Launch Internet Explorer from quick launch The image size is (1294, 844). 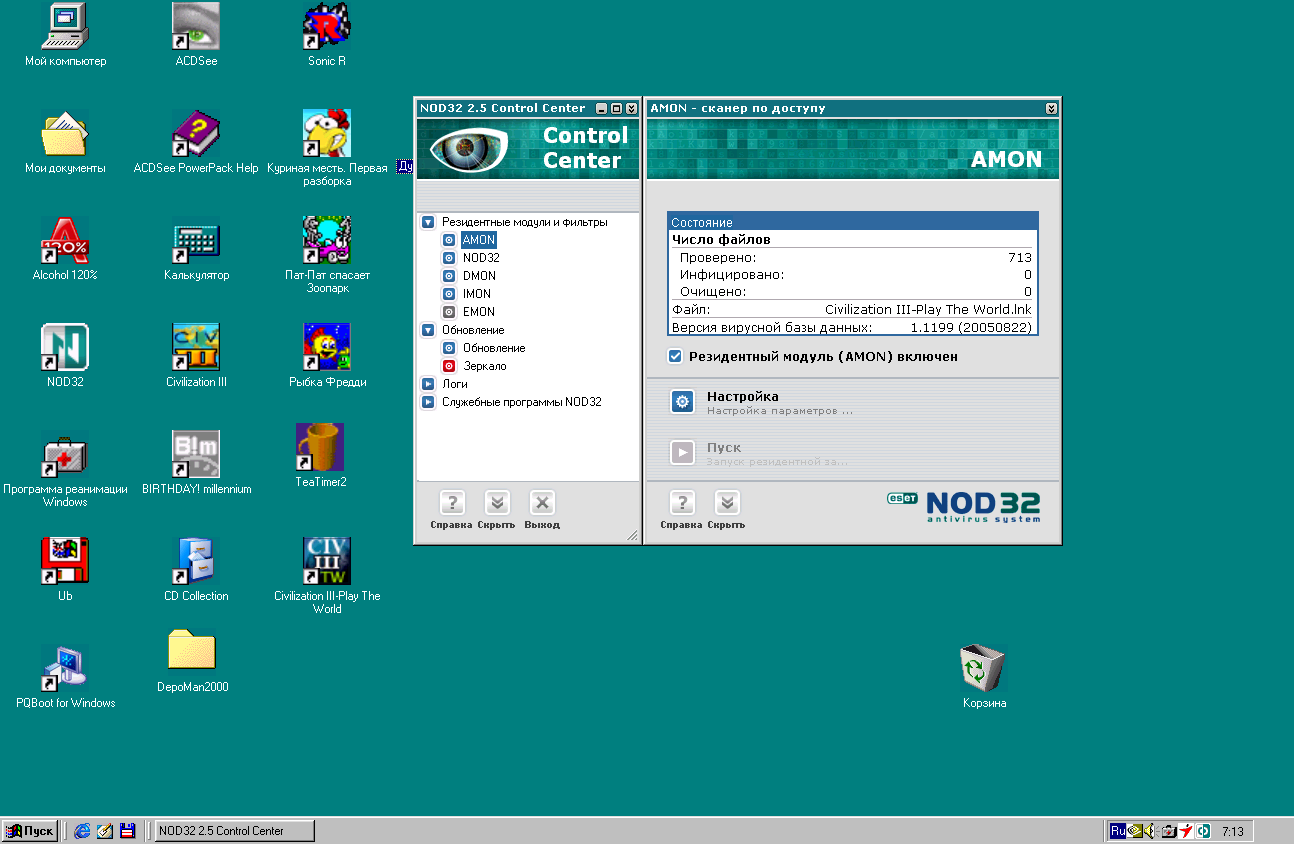click(82, 831)
